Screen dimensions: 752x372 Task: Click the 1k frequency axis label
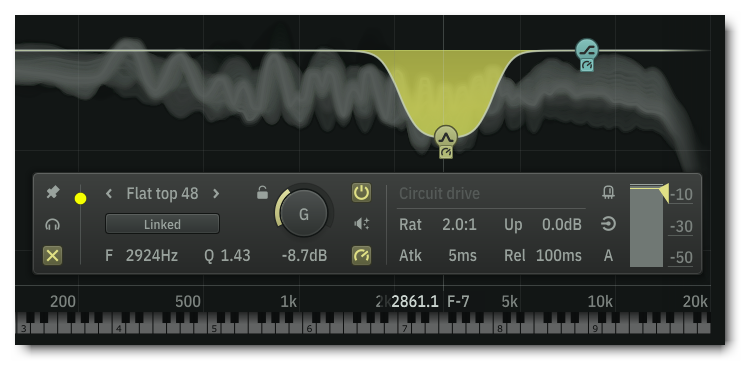(x=289, y=302)
